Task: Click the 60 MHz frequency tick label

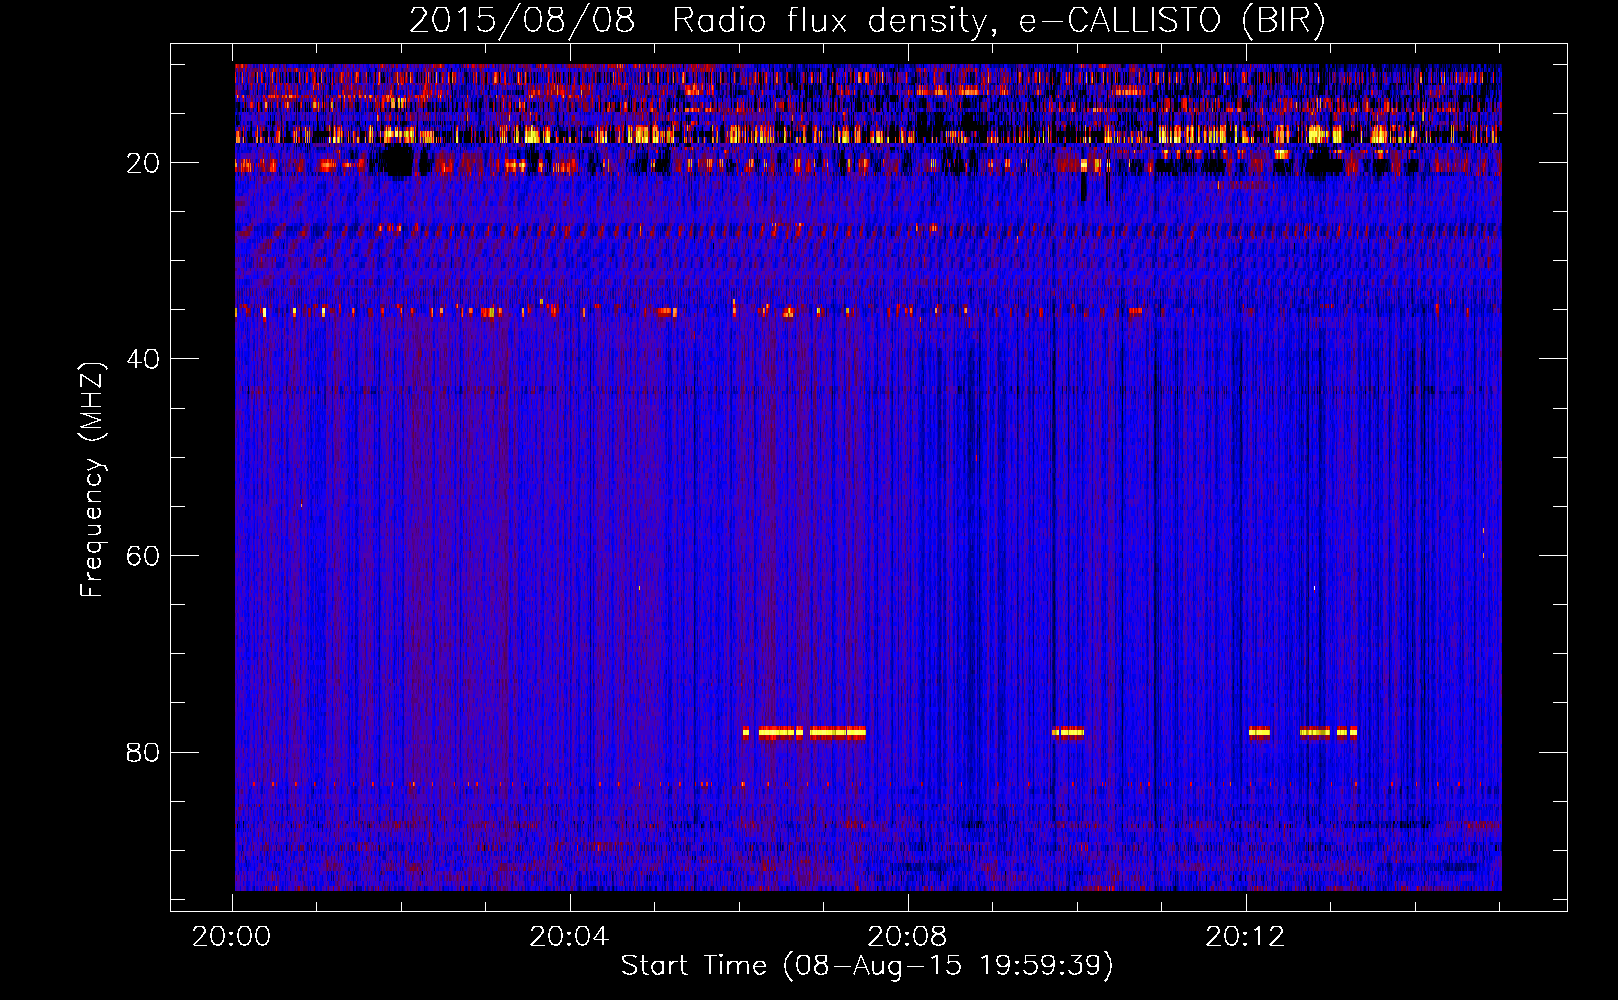Action: (x=143, y=556)
